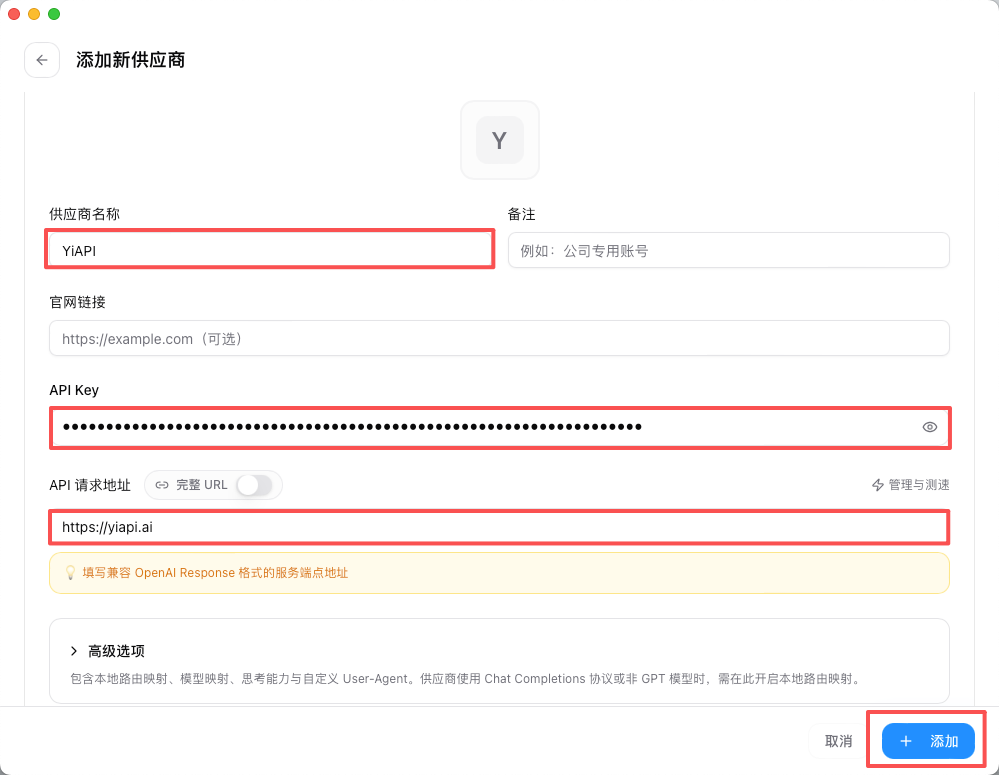This screenshot has width=999, height=775.
Task: Close window with red button
Action: [x=14, y=14]
